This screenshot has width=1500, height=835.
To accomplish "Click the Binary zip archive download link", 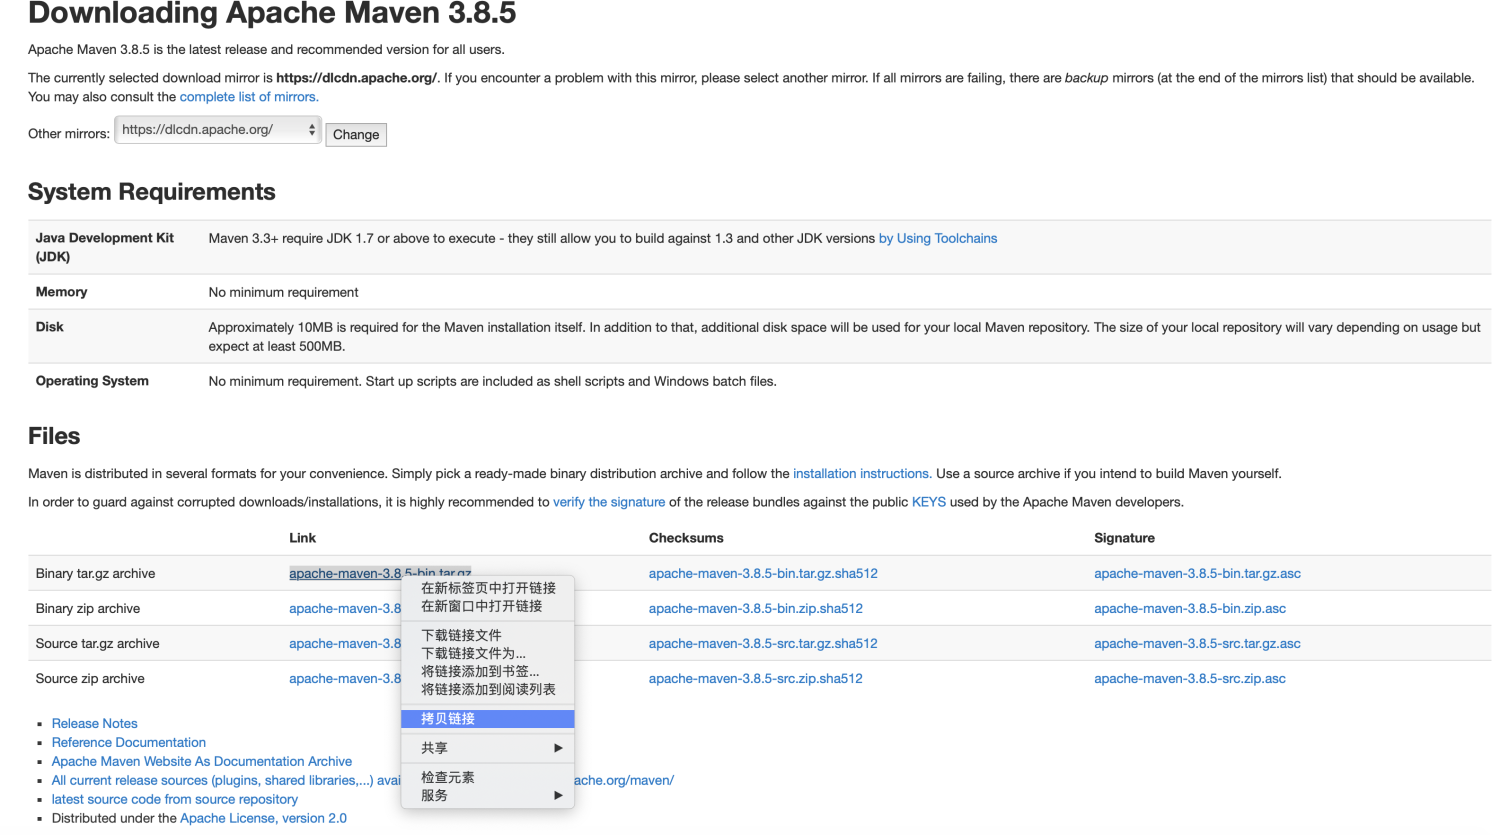I will click(345, 608).
